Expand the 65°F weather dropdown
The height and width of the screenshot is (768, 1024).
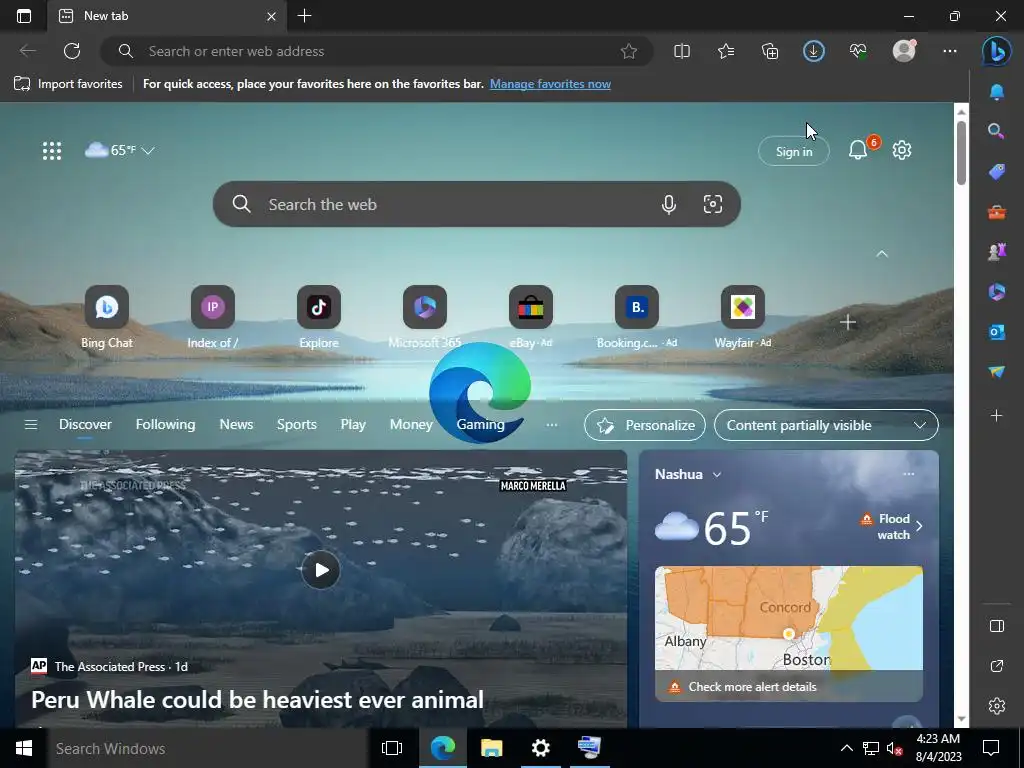(x=120, y=151)
